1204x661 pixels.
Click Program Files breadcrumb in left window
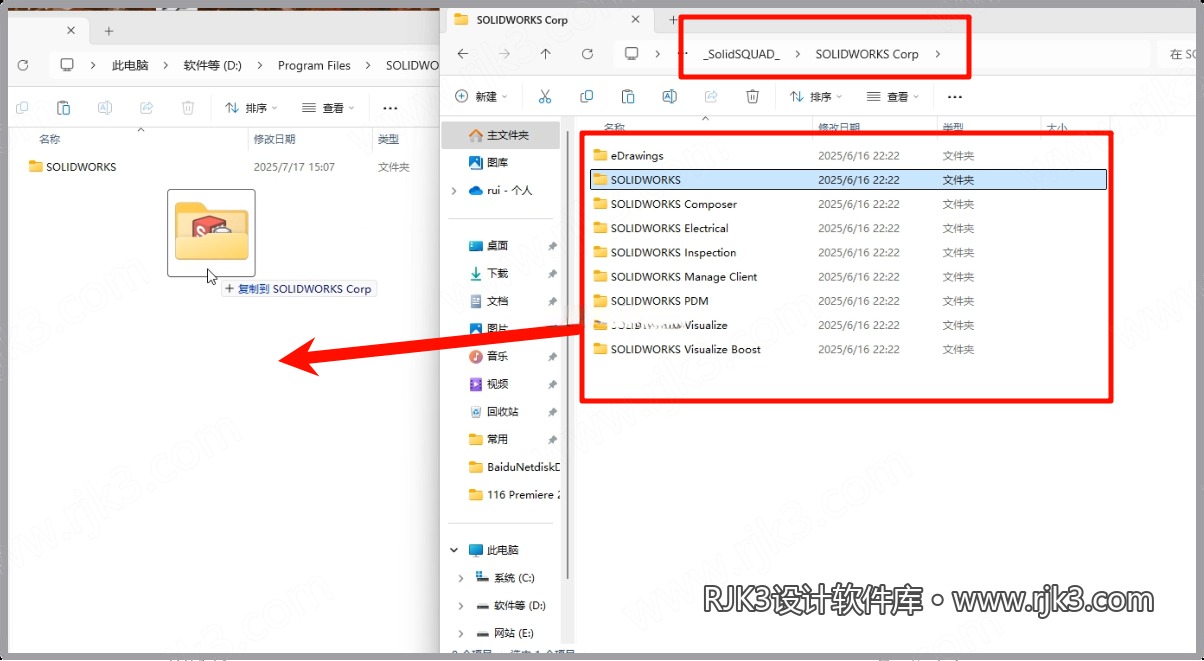pos(314,65)
